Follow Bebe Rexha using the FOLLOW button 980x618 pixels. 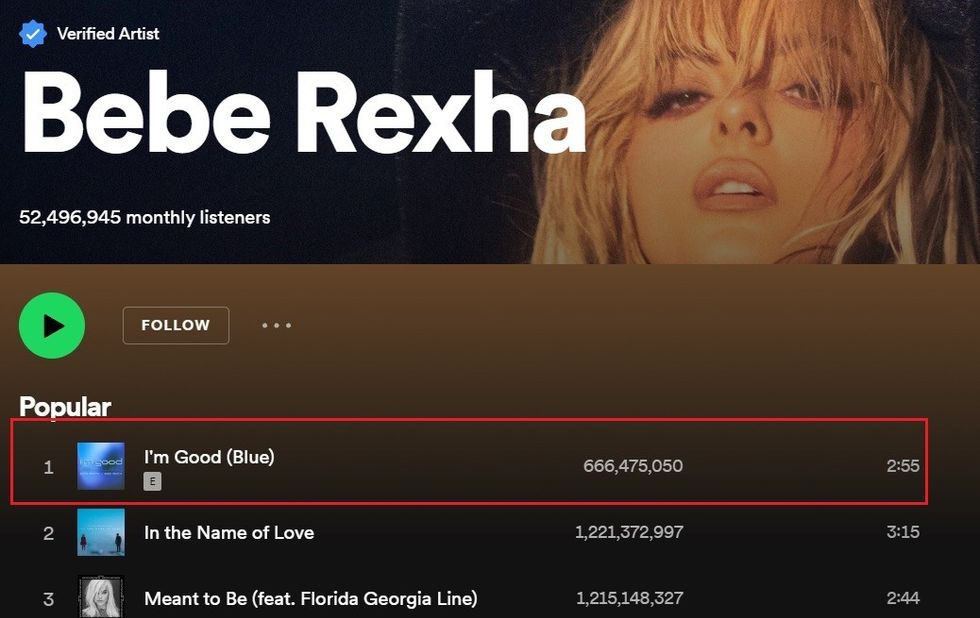coord(176,325)
